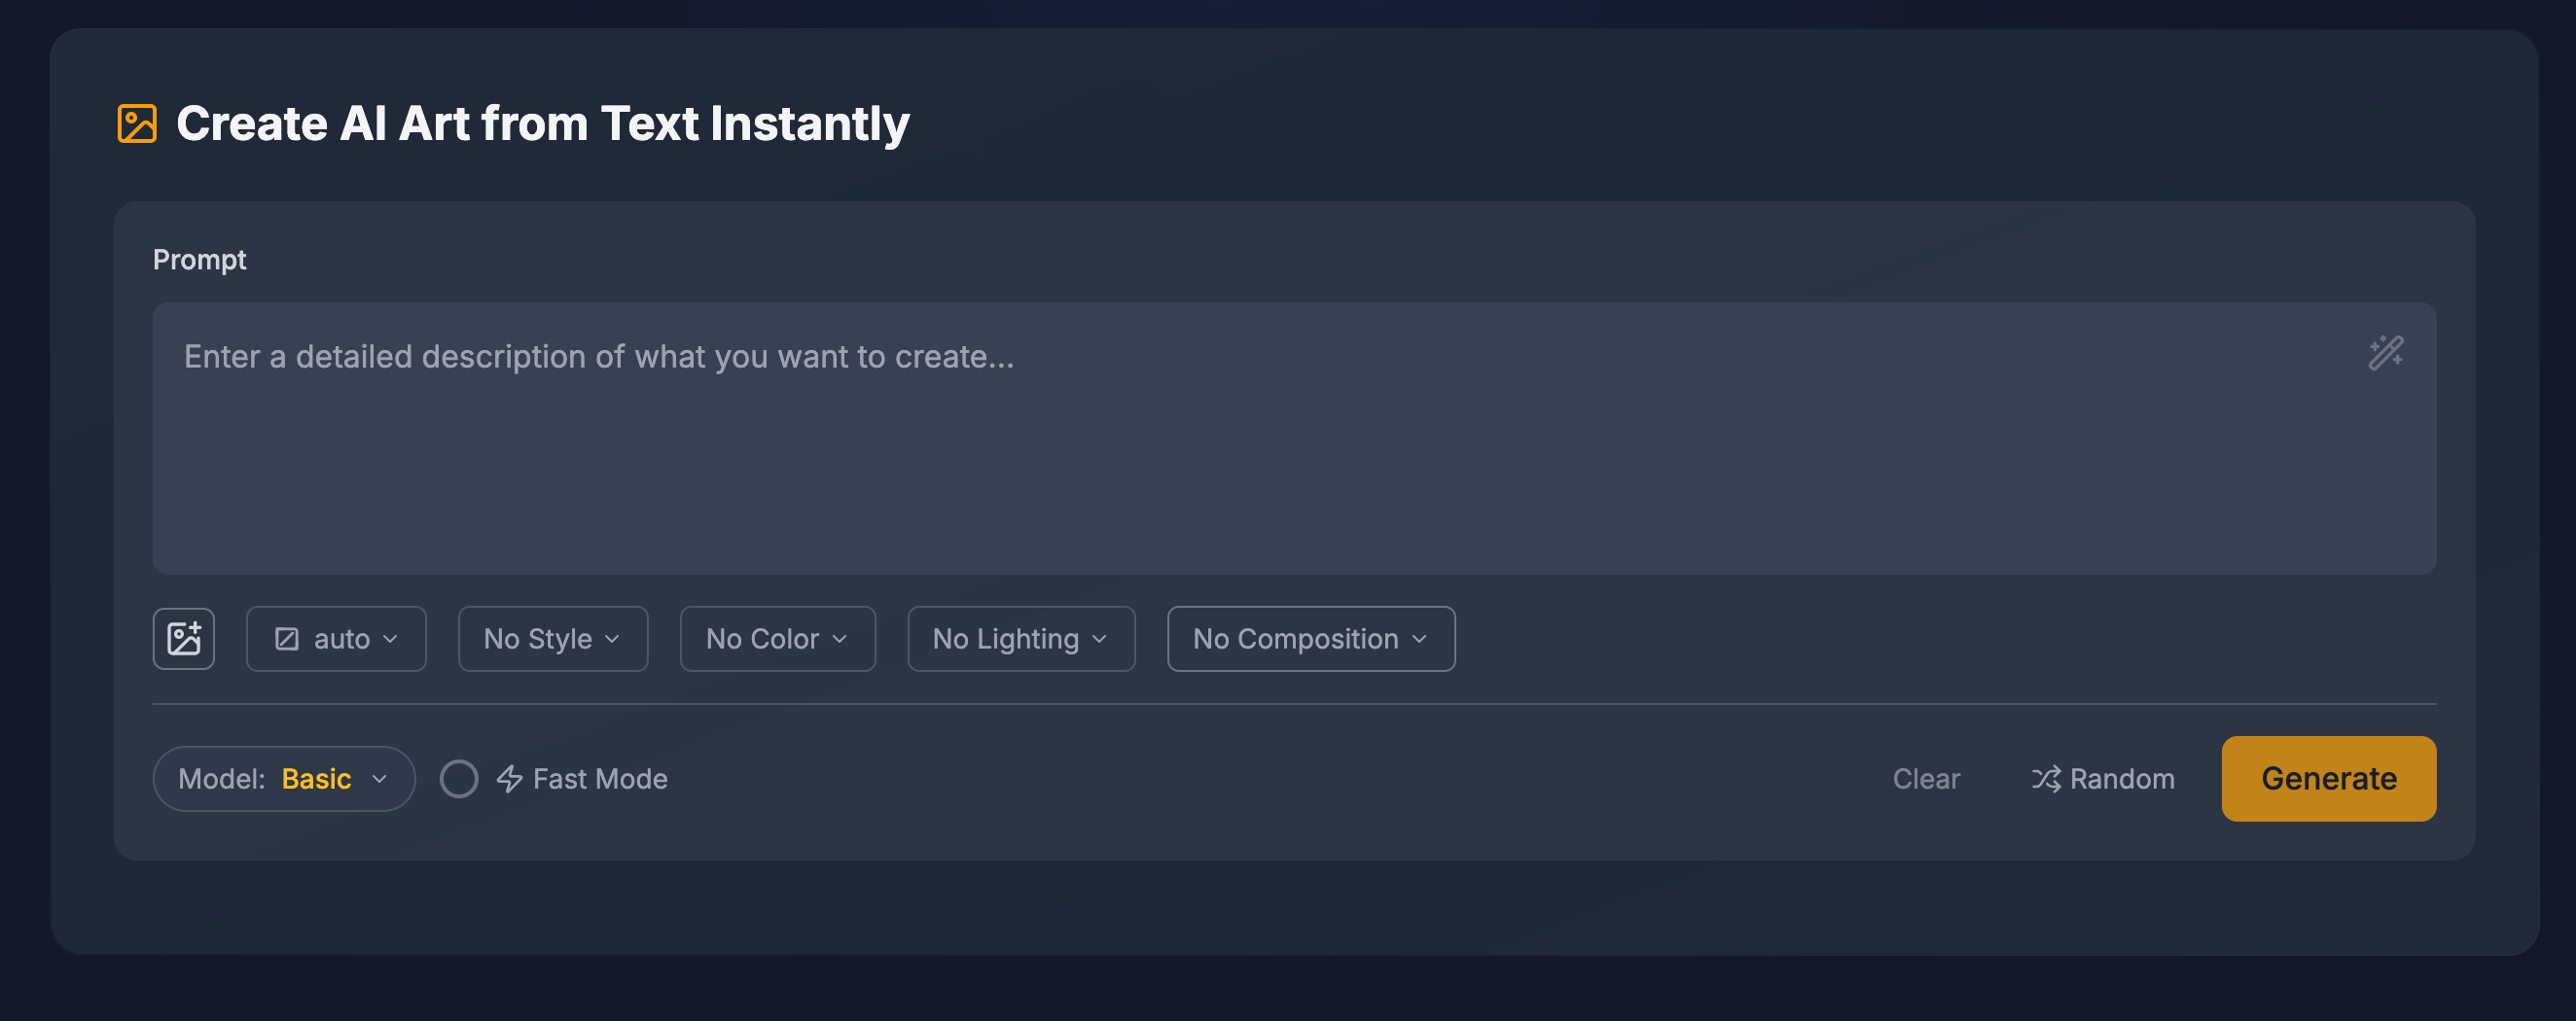Image resolution: width=2576 pixels, height=1021 pixels.
Task: Click the Generate button
Action: point(2328,779)
